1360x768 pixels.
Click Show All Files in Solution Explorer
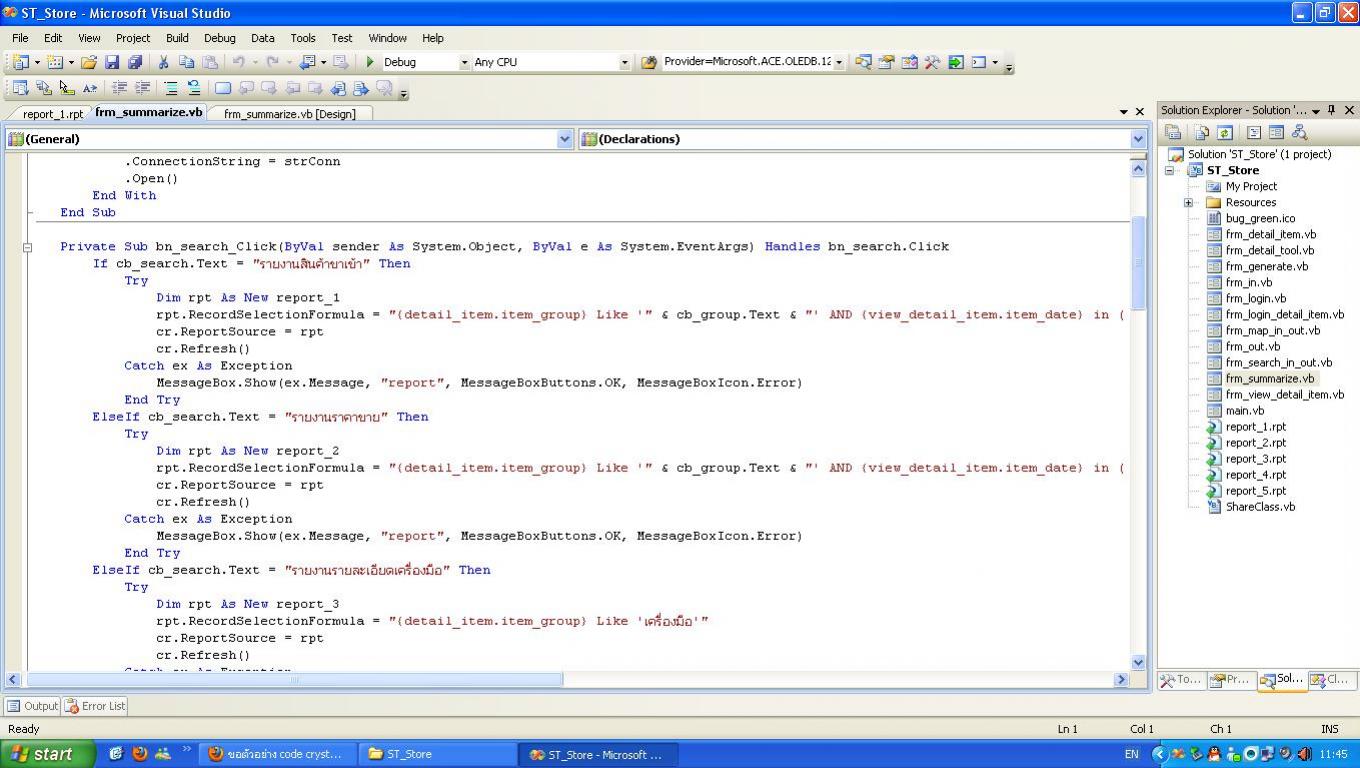[x=1202, y=132]
